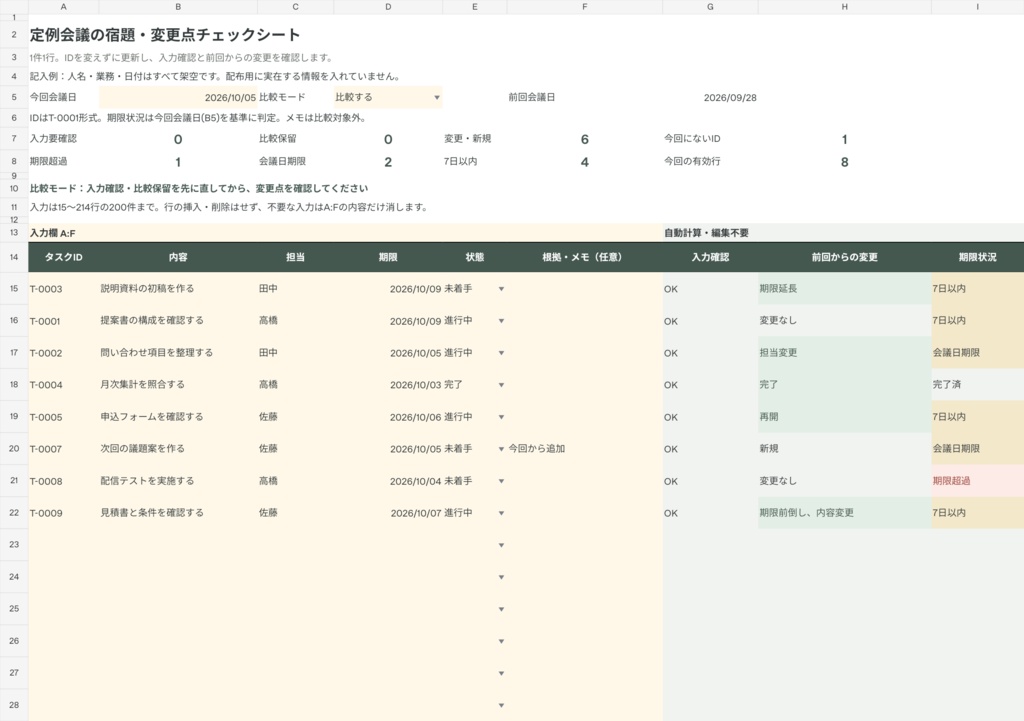Select the 7日以内 summary count 4
This screenshot has width=1024, height=721.
[x=584, y=162]
